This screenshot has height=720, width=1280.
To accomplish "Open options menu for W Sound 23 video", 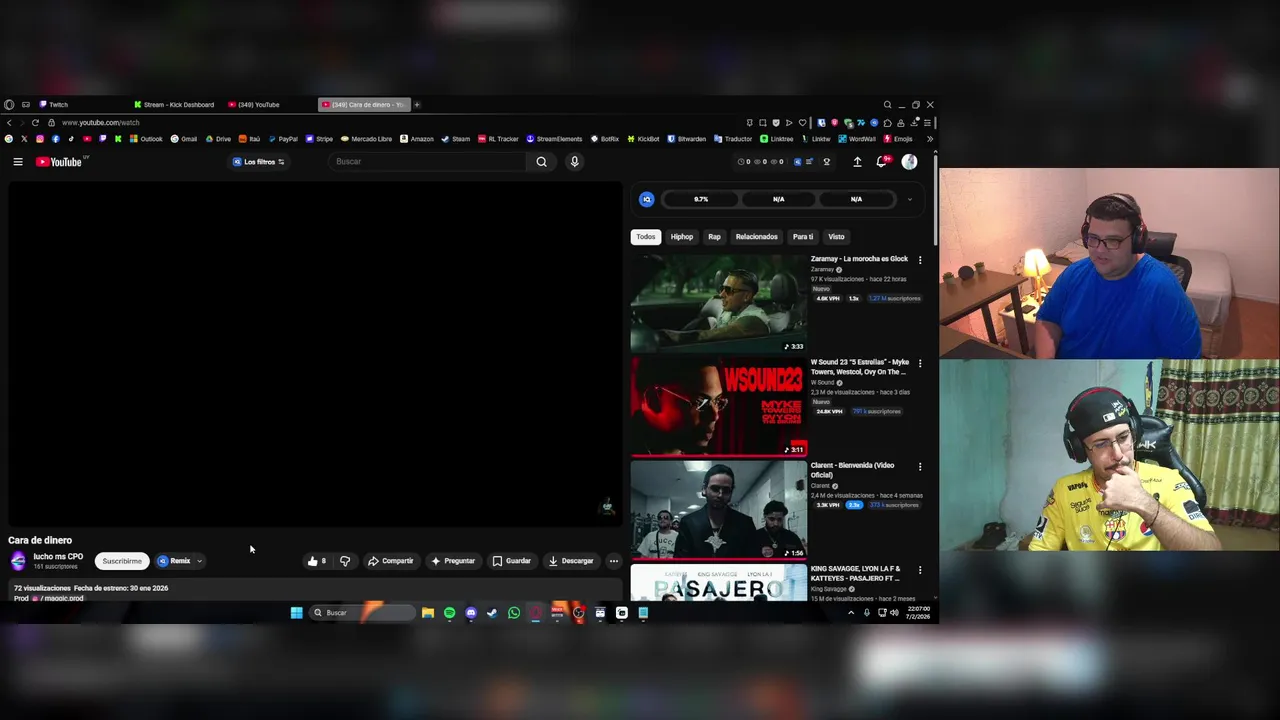I will point(920,363).
